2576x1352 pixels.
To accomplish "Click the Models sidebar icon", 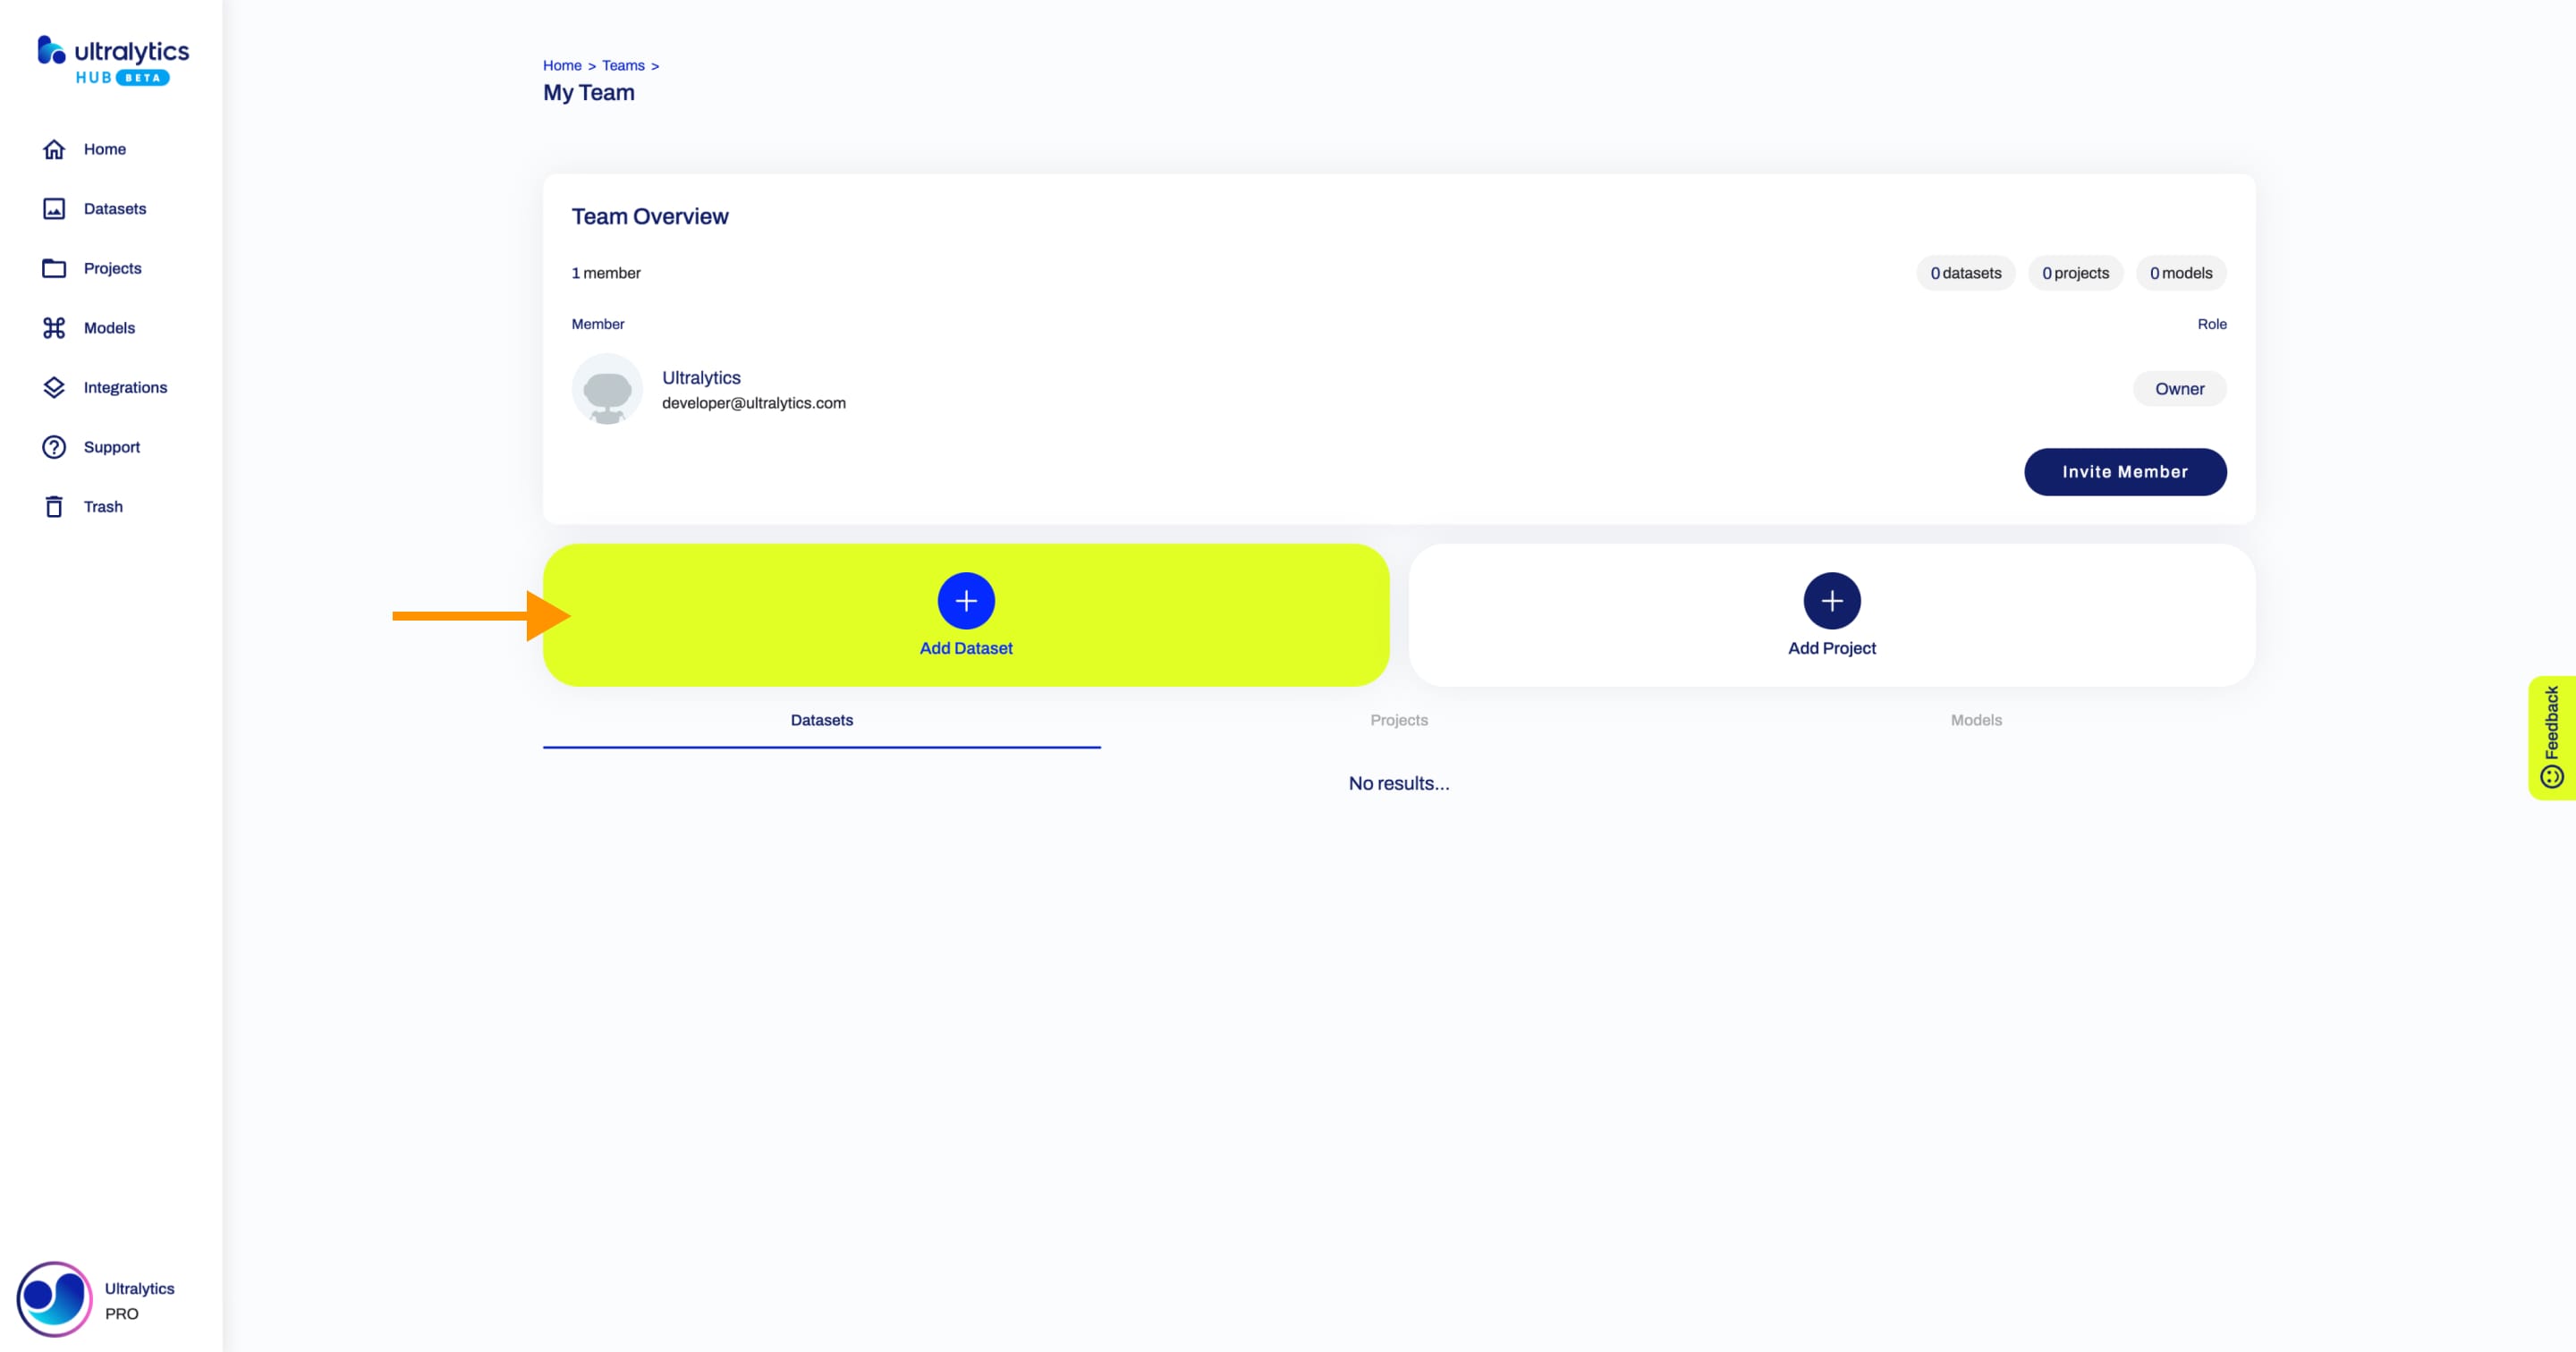I will [53, 327].
